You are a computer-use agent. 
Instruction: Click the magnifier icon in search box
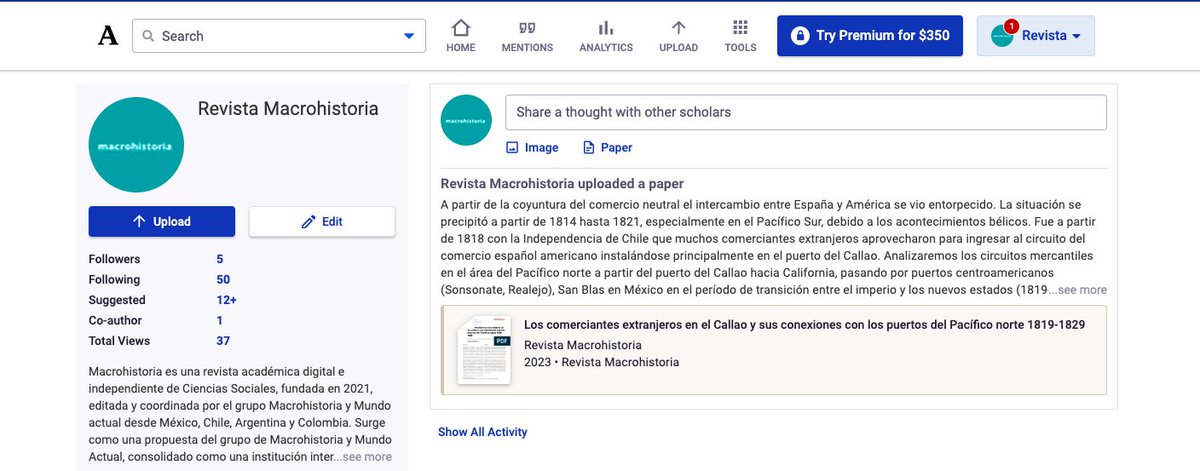click(x=148, y=36)
